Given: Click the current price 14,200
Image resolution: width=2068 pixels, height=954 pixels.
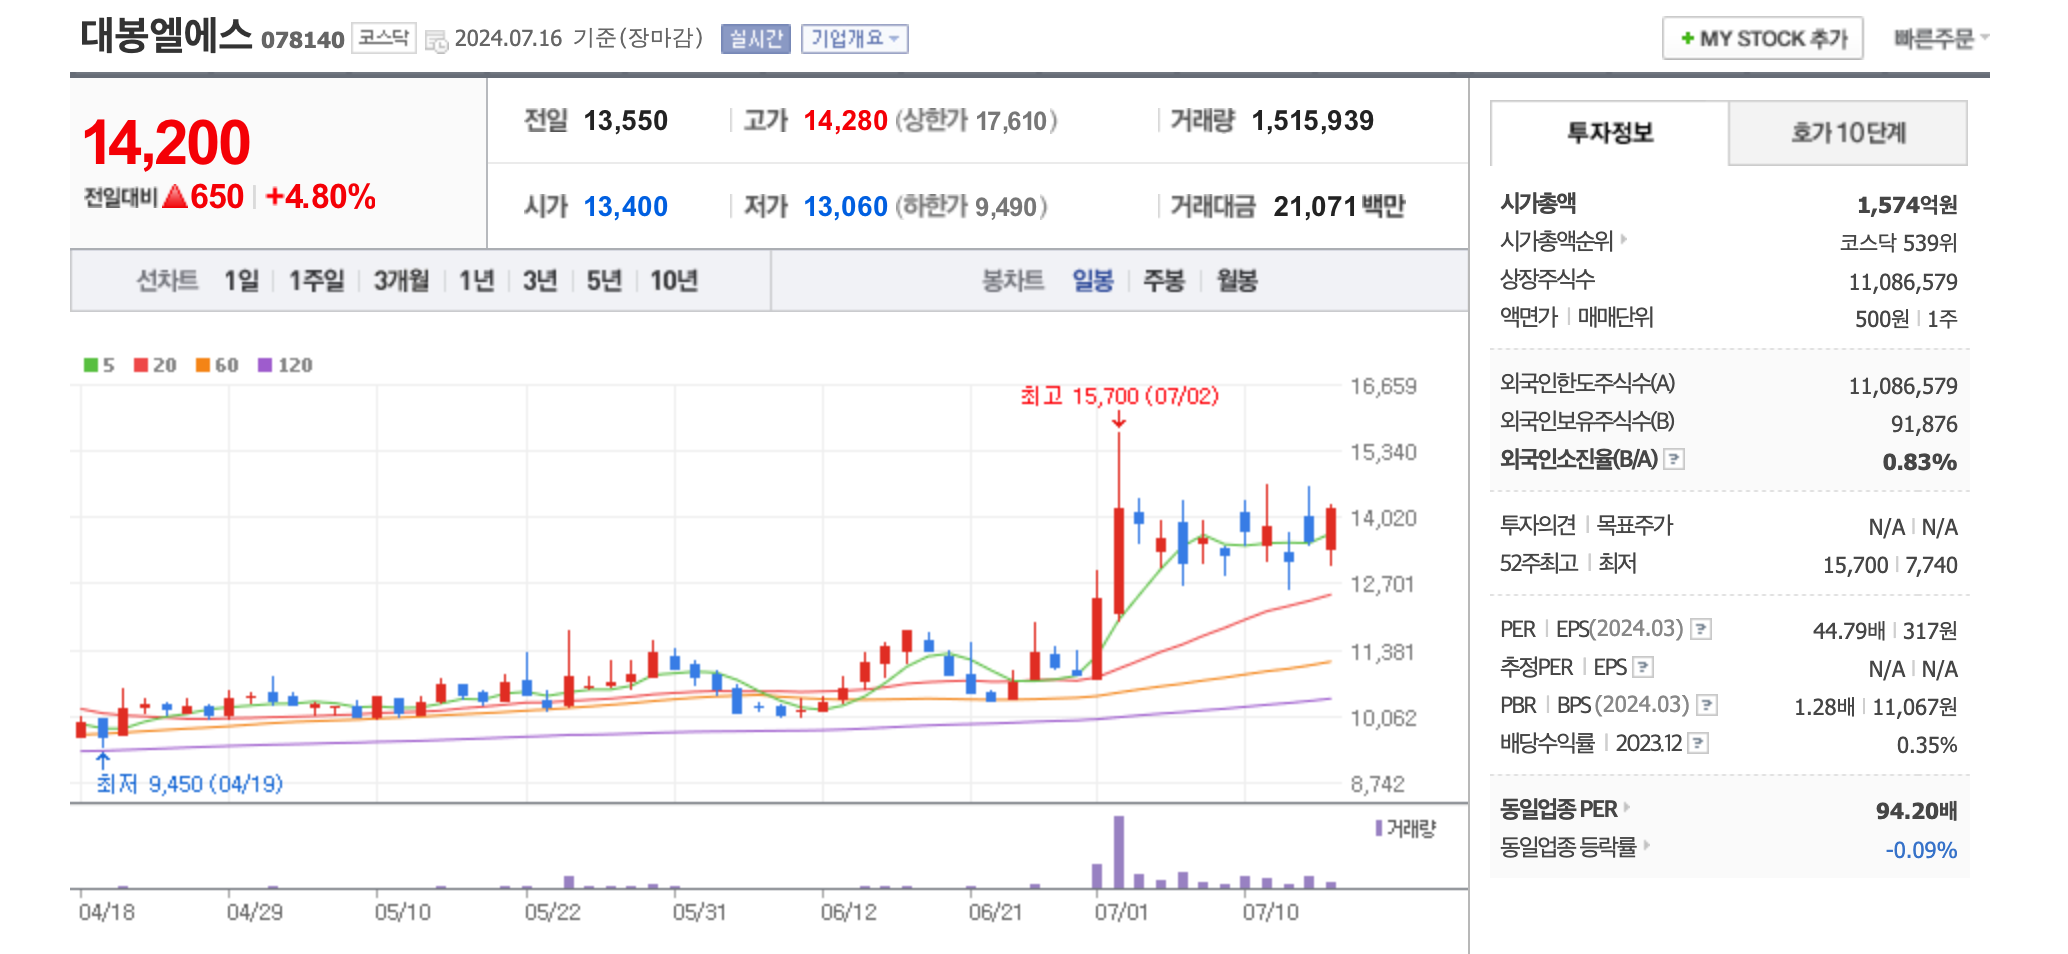Looking at the screenshot, I should pos(166,143).
